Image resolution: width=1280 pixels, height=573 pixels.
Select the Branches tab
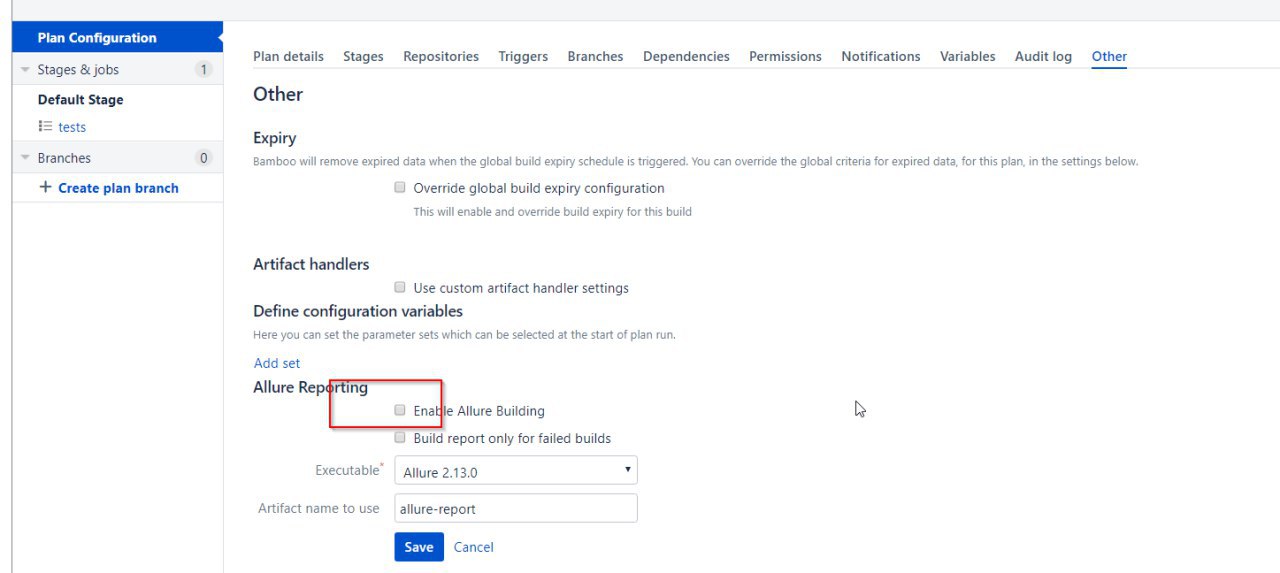pyautogui.click(x=595, y=57)
